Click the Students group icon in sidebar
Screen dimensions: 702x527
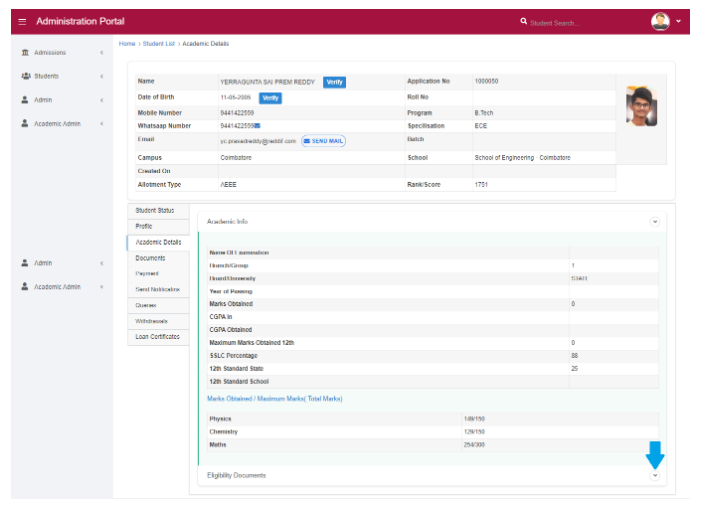[25, 76]
